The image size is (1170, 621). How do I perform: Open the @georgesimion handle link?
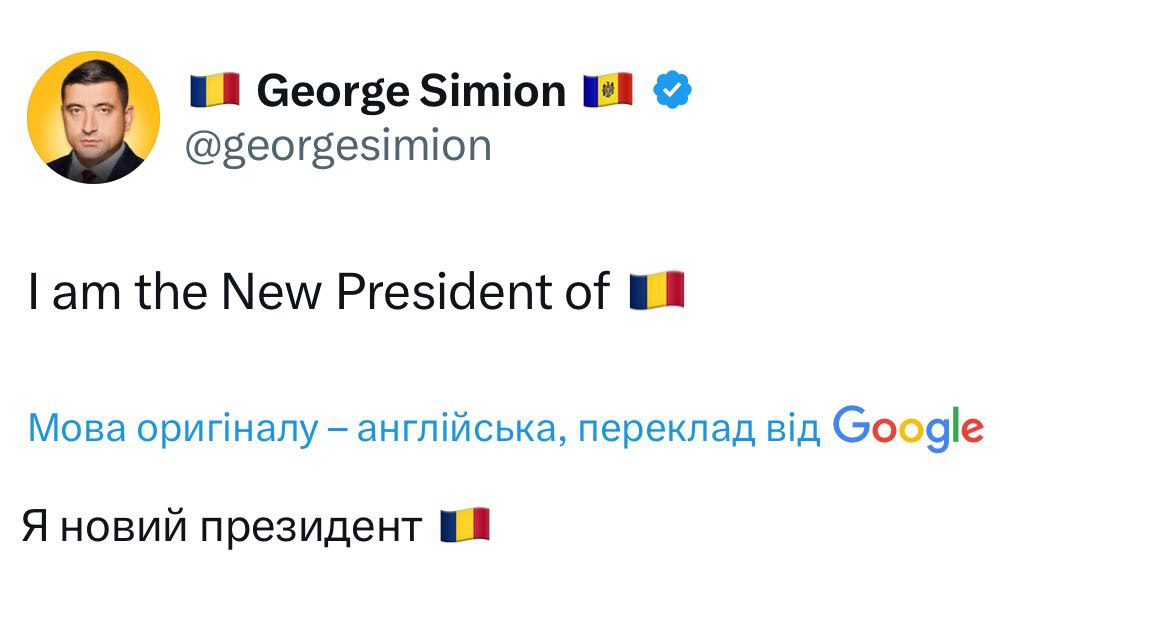click(x=338, y=146)
